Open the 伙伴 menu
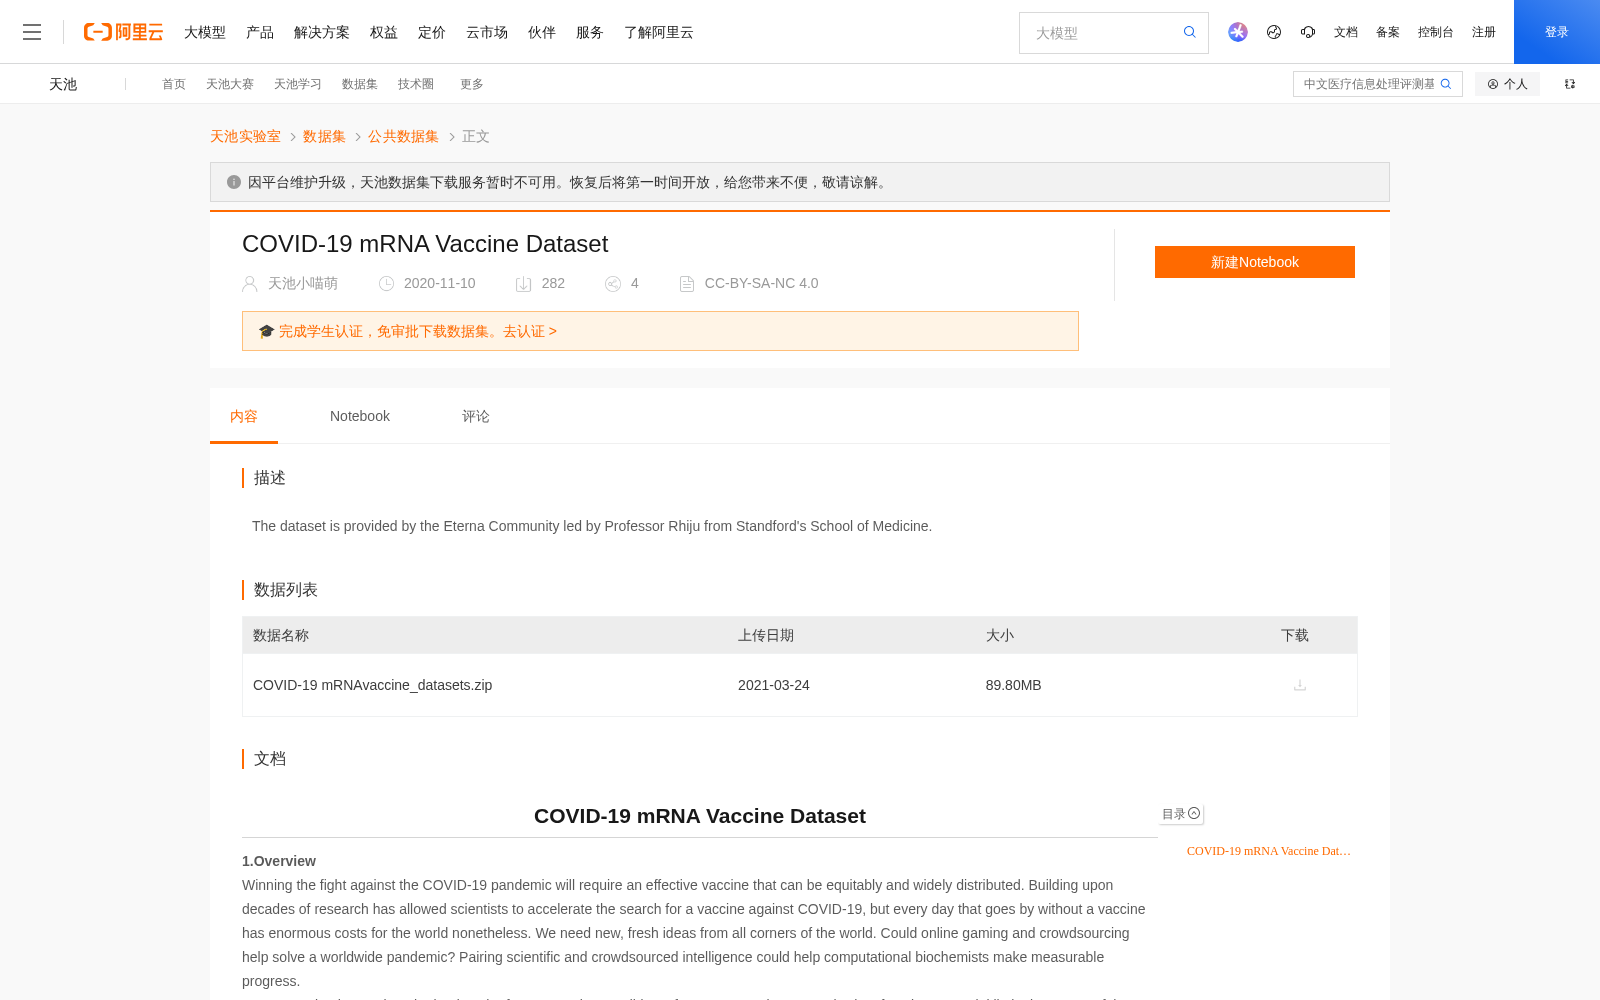The height and width of the screenshot is (1000, 1600). click(542, 32)
